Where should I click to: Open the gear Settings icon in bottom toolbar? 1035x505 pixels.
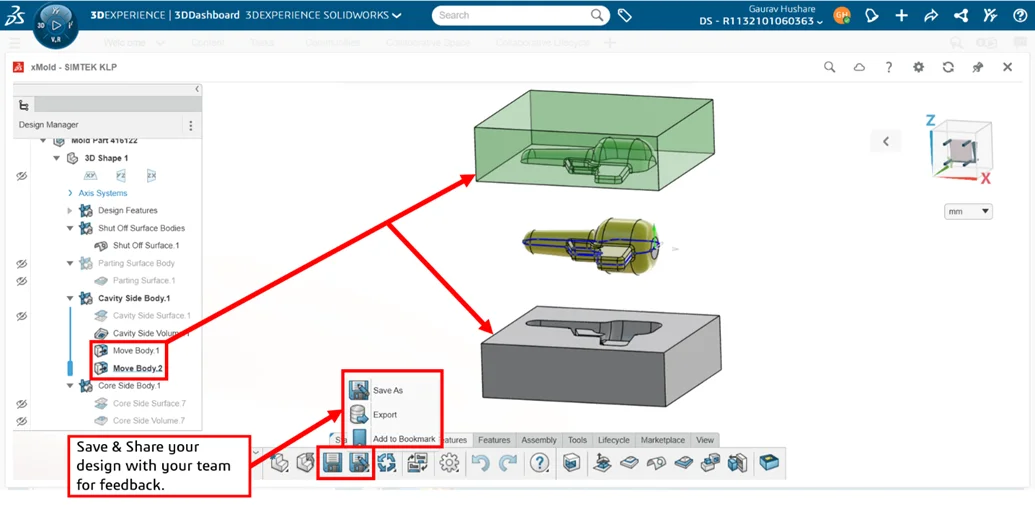click(x=450, y=463)
